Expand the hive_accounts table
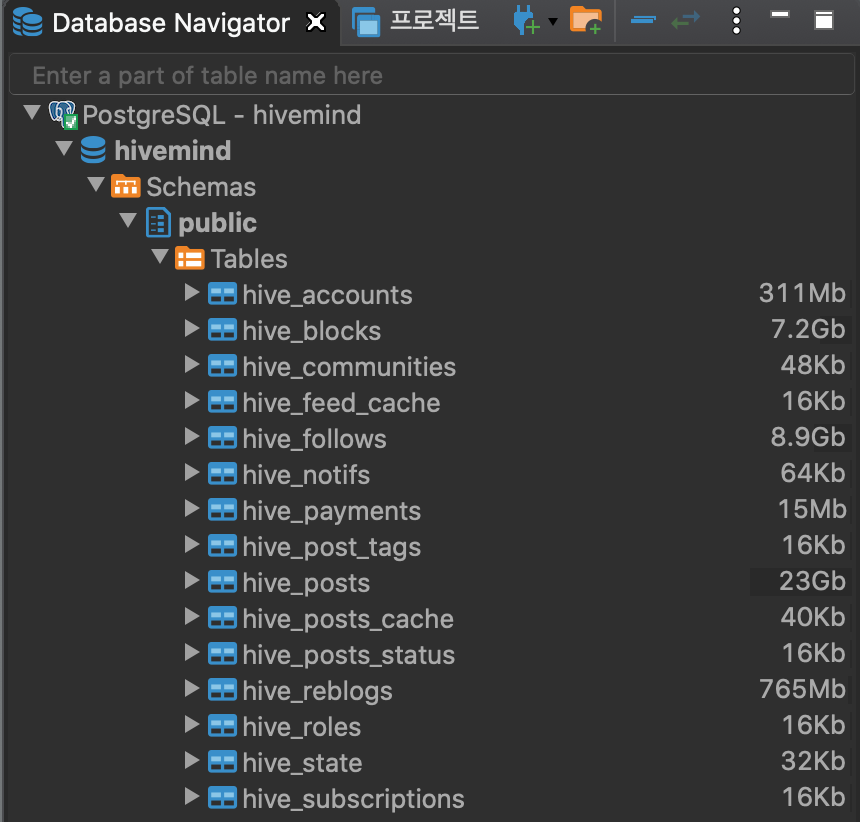 191,292
